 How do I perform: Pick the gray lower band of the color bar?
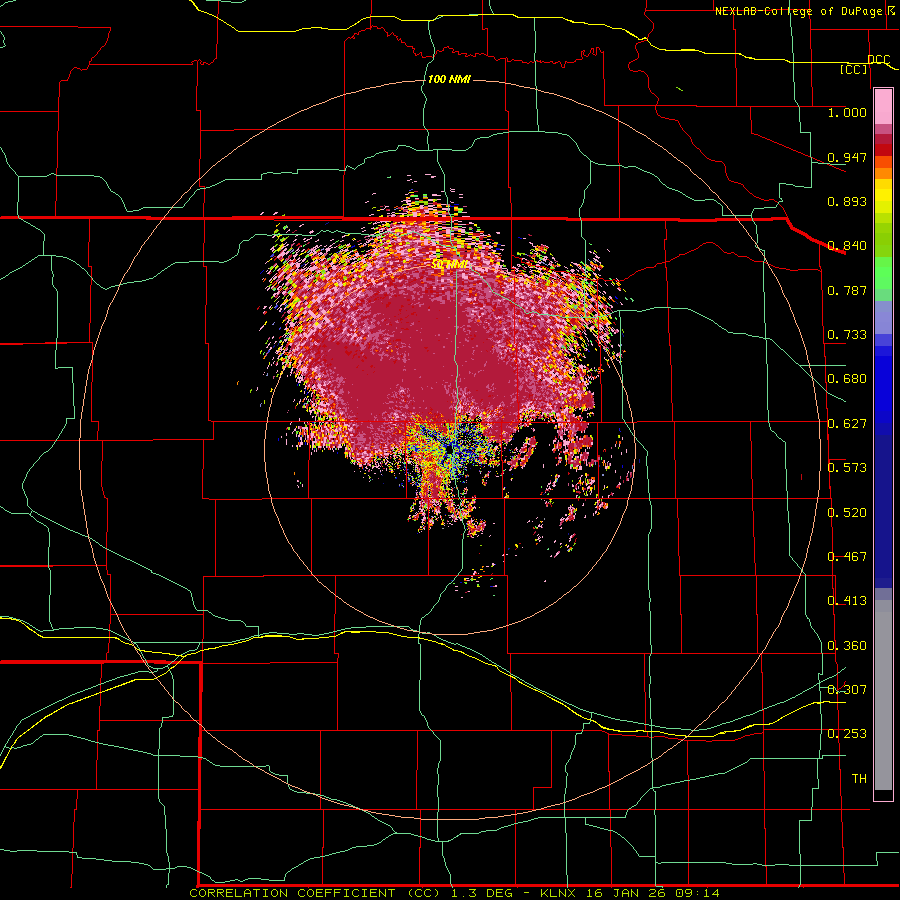tap(883, 695)
